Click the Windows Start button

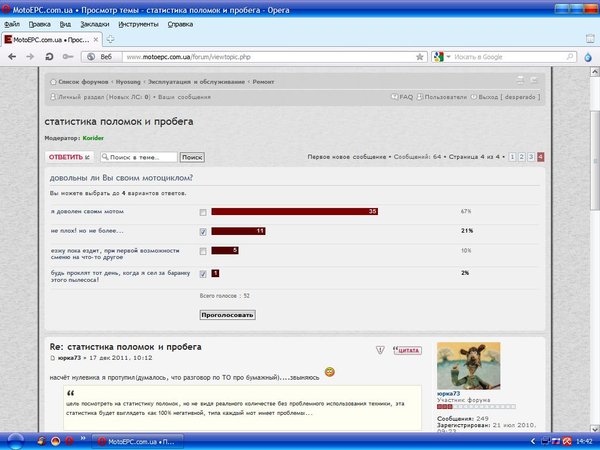[15, 441]
